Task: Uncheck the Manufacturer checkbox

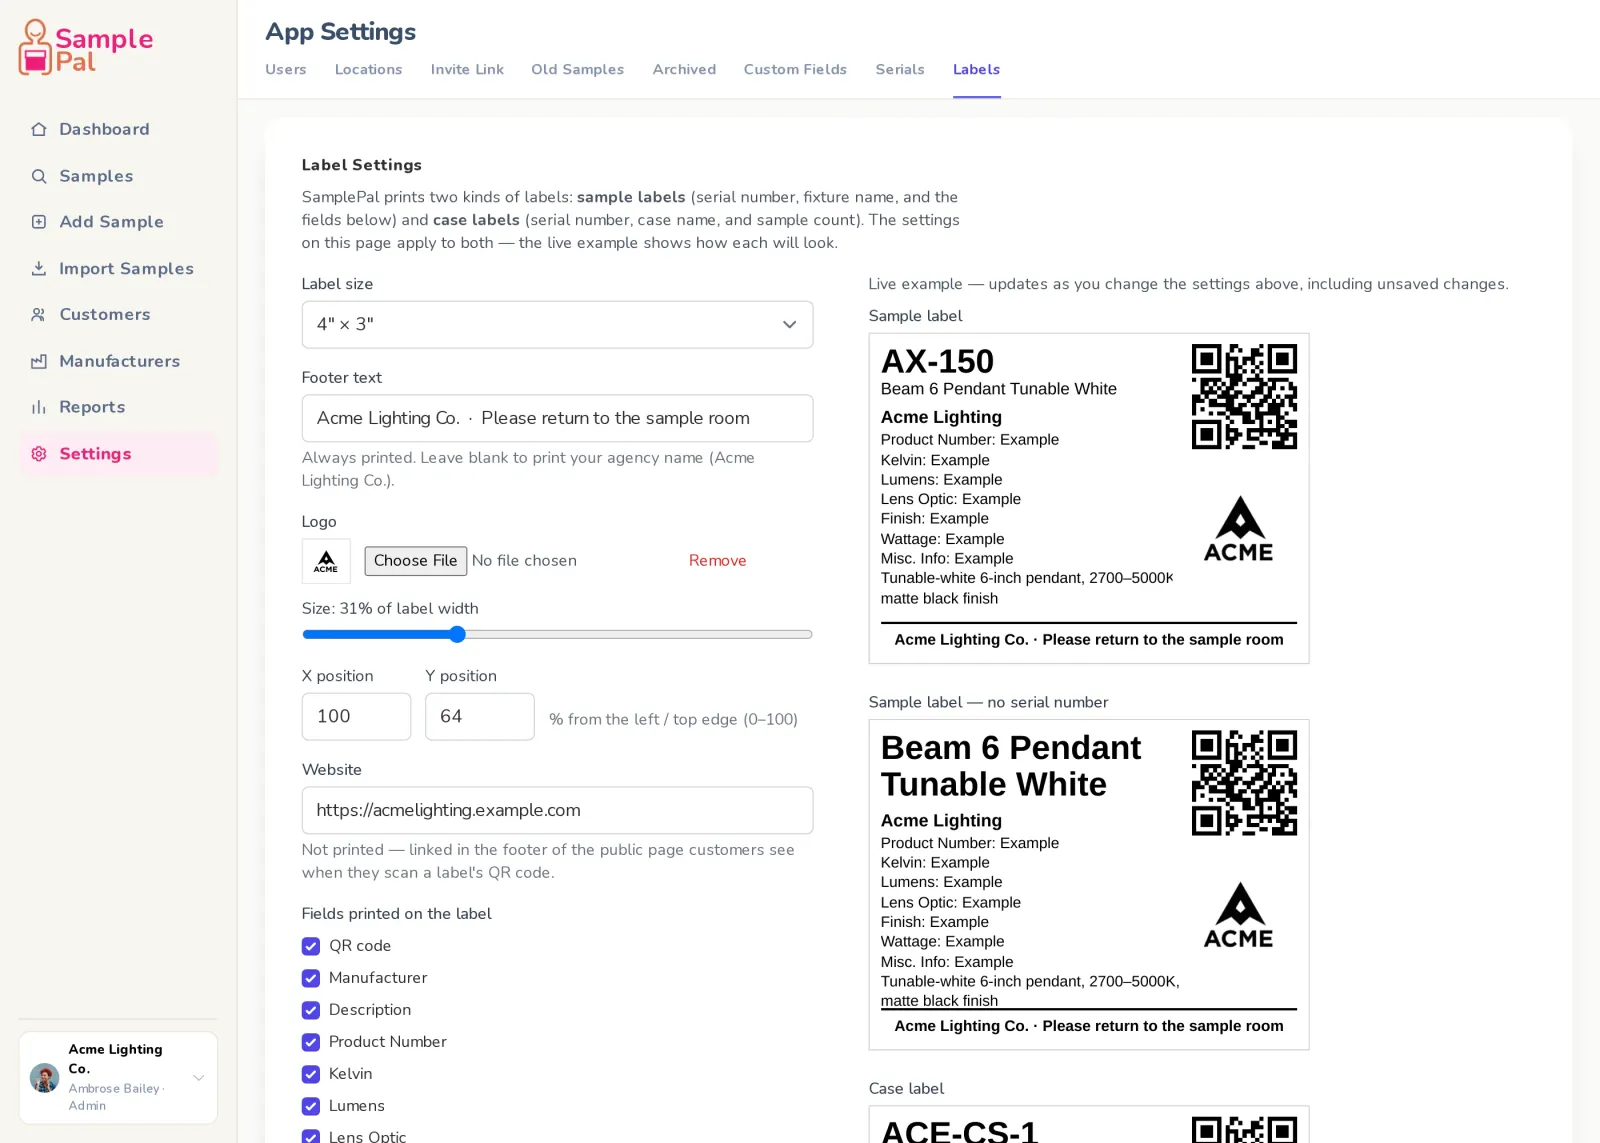Action: click(311, 978)
